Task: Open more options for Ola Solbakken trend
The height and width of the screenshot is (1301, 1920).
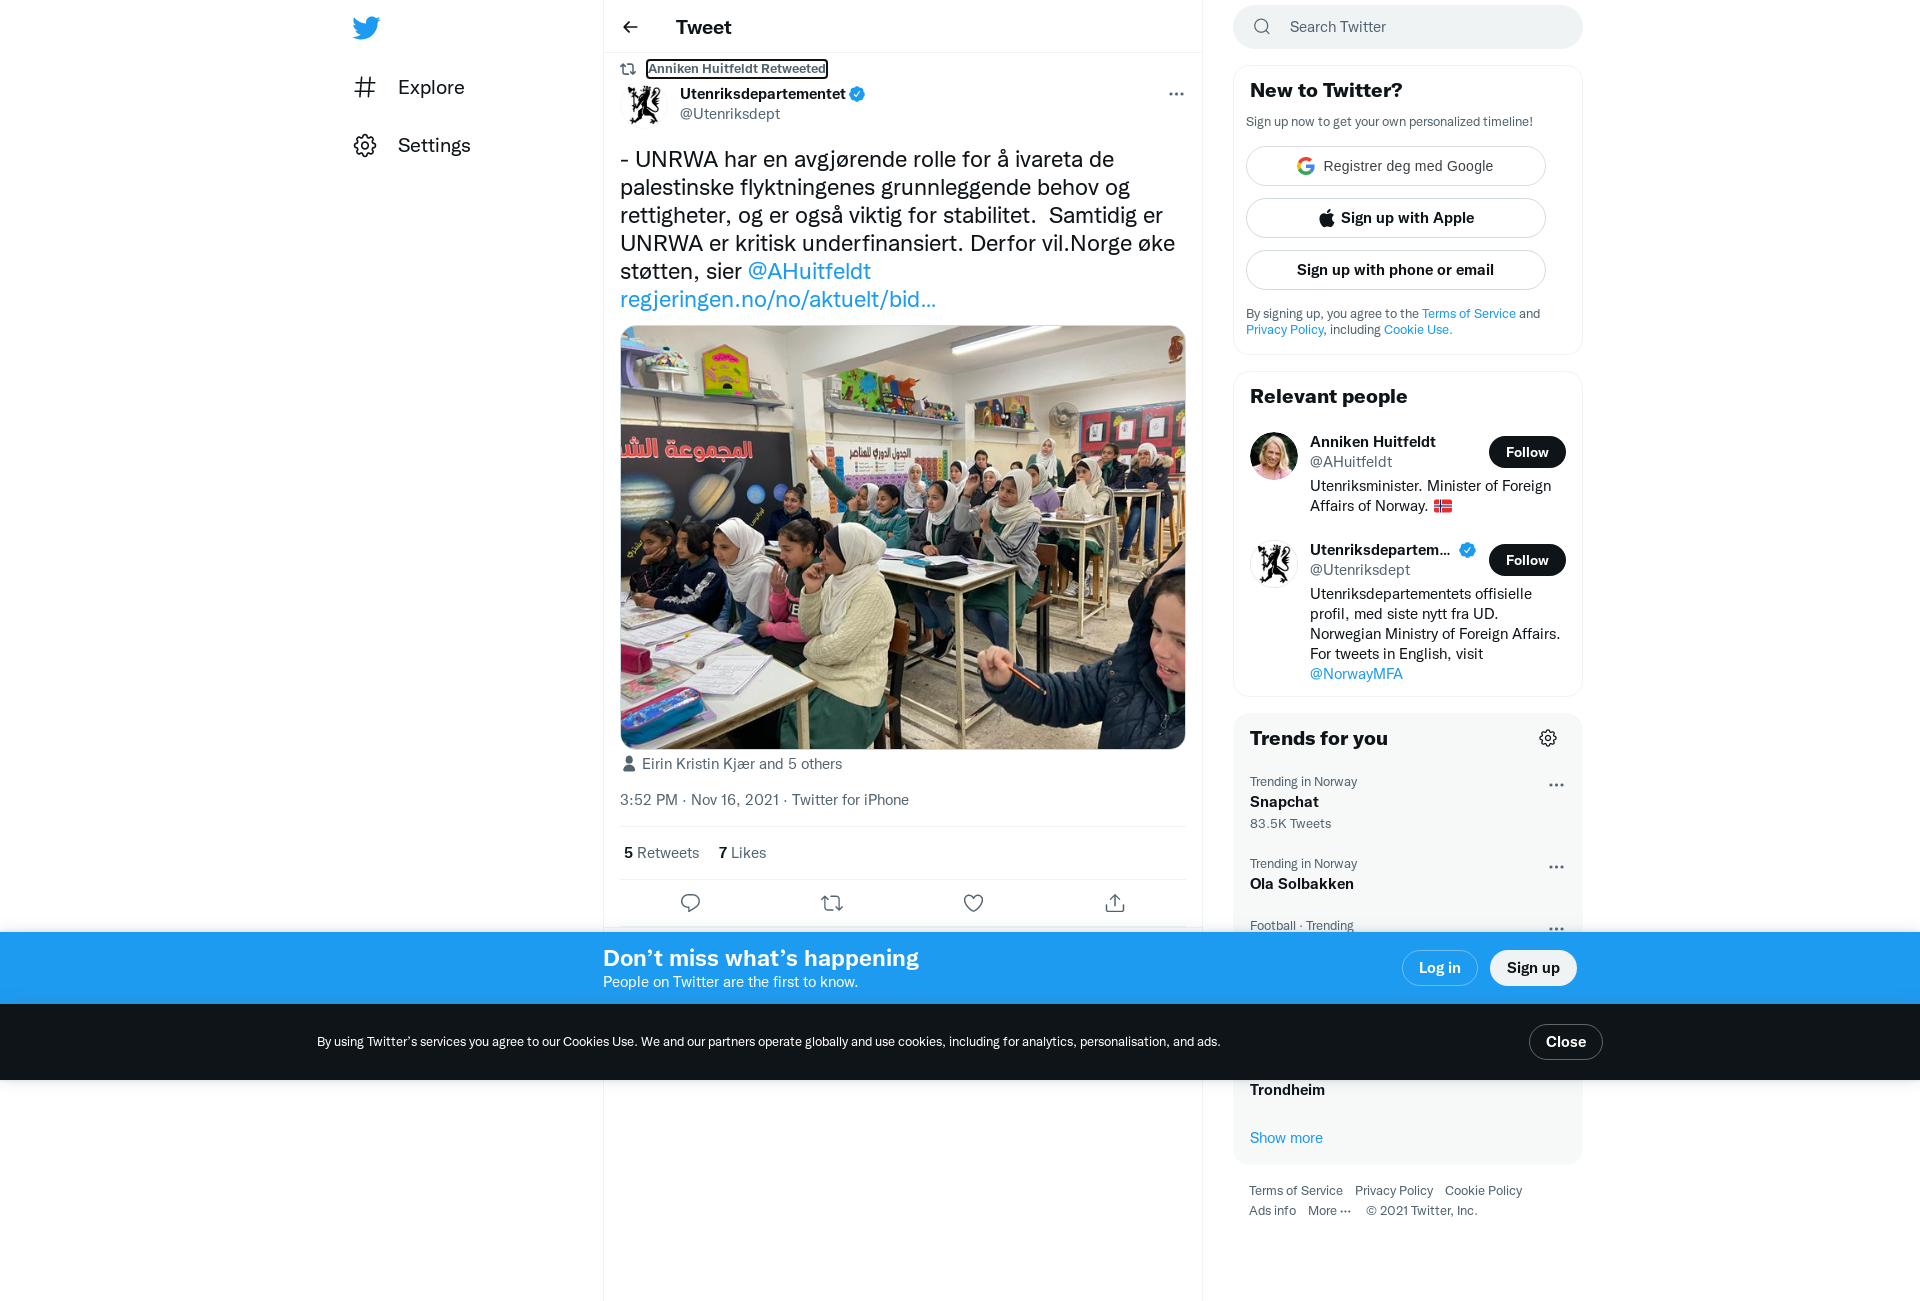Action: coord(1556,867)
